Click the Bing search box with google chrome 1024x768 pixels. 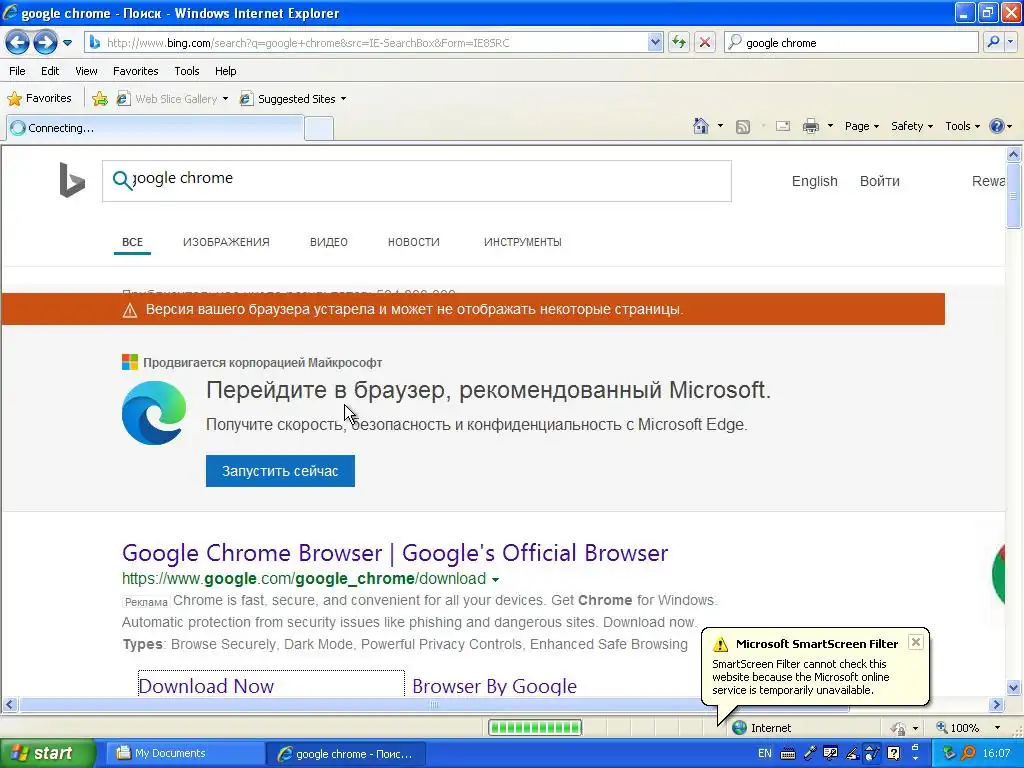tap(417, 181)
